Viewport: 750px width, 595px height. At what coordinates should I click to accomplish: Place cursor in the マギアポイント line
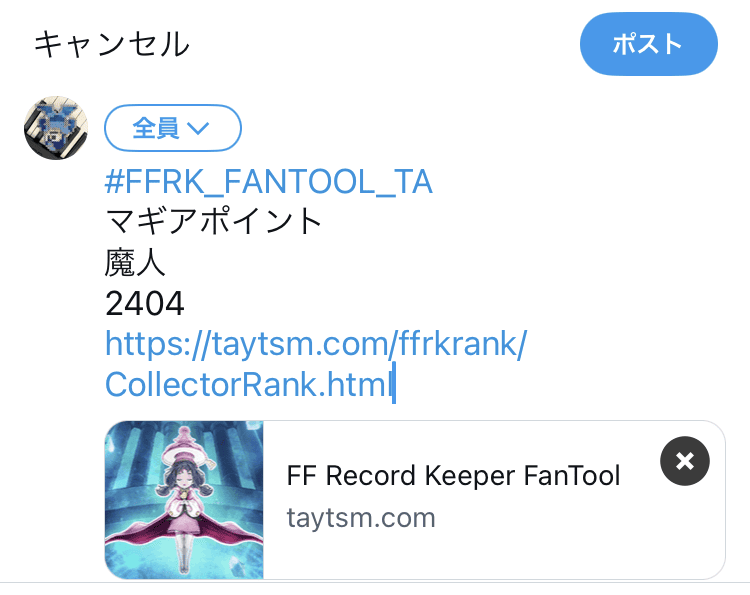(x=213, y=221)
